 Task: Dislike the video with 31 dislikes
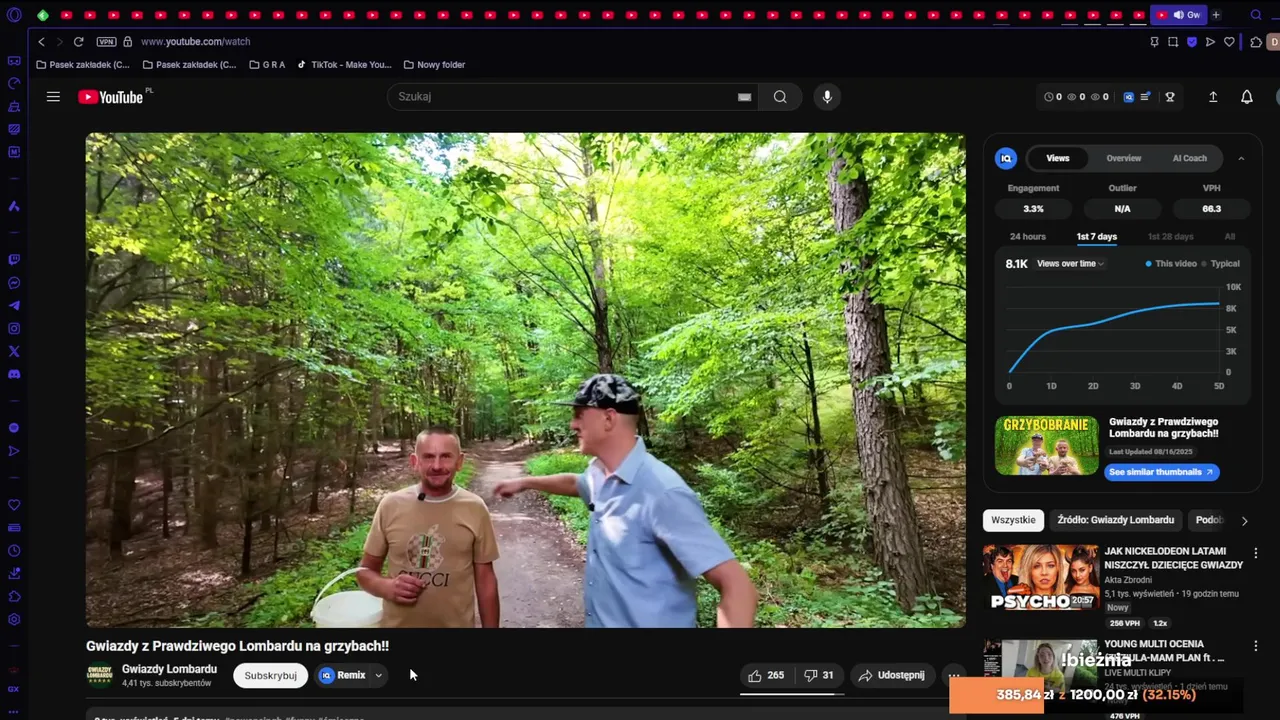[x=819, y=675]
